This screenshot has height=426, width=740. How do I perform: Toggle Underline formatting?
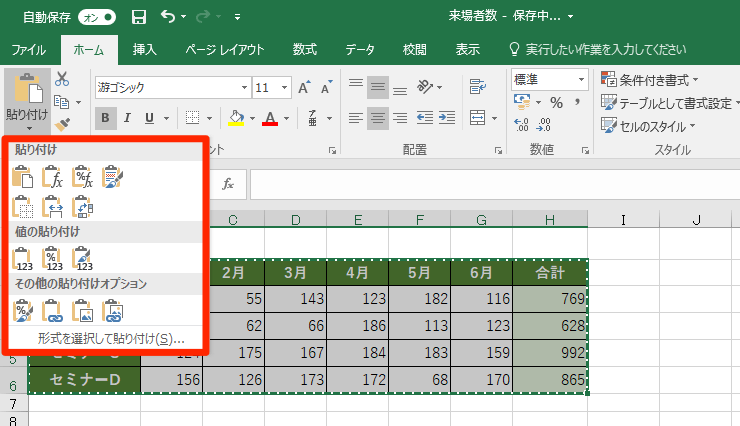pos(149,118)
